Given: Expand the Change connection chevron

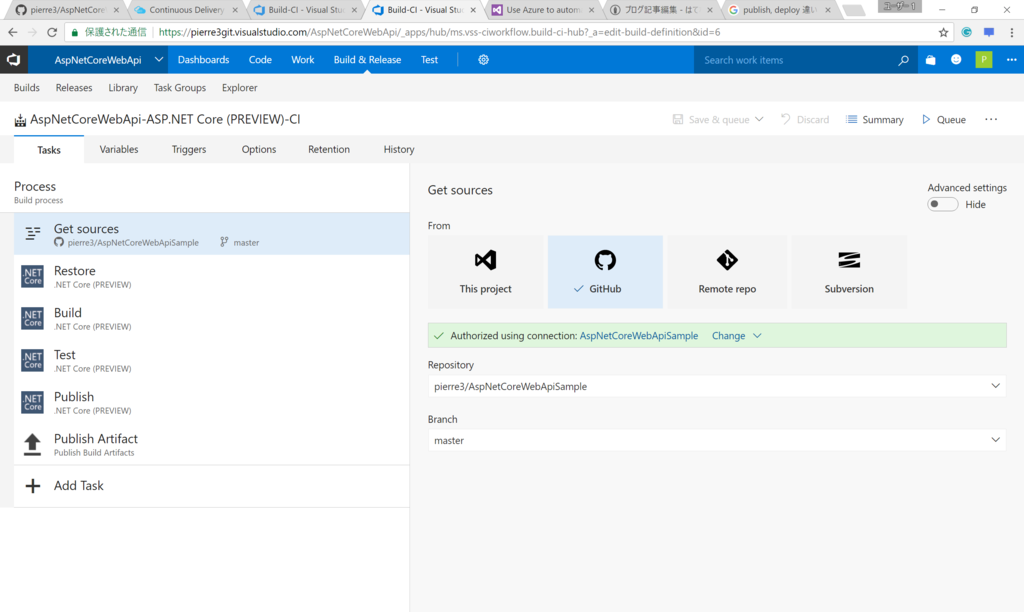Looking at the screenshot, I should [757, 336].
